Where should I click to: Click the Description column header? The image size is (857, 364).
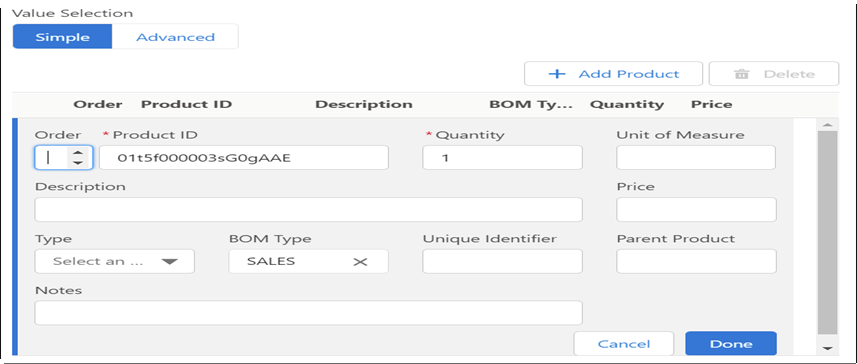(x=364, y=104)
